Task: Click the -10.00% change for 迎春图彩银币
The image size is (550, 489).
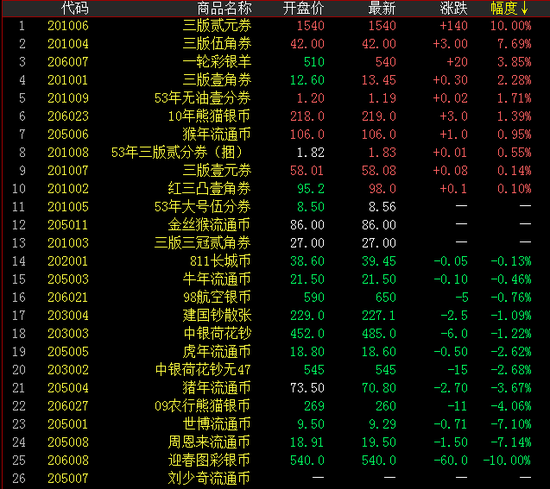Action: click(x=507, y=460)
